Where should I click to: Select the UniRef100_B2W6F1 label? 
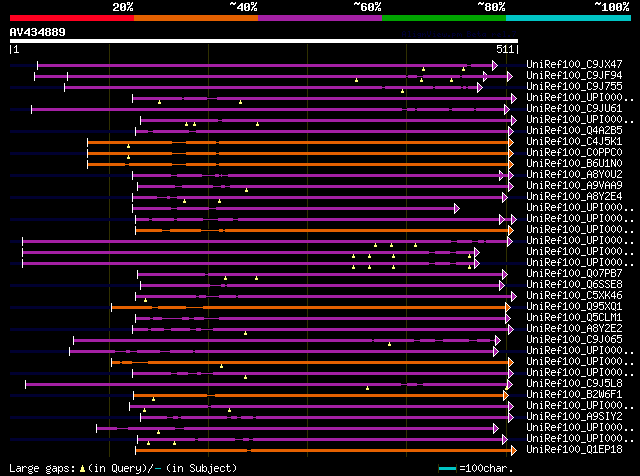574,394
